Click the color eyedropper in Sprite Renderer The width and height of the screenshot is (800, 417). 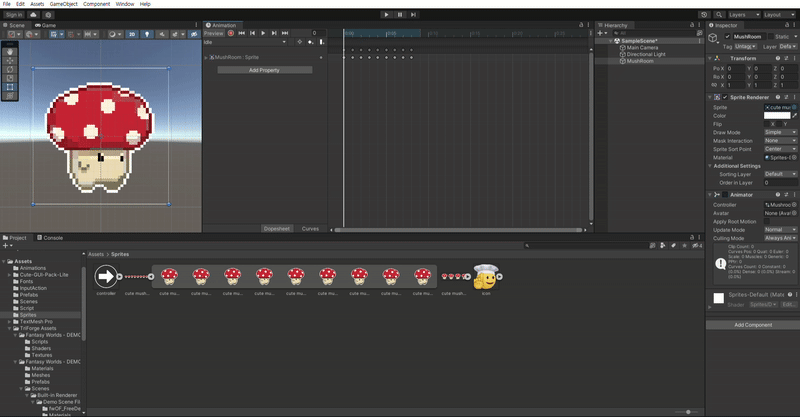point(794,116)
